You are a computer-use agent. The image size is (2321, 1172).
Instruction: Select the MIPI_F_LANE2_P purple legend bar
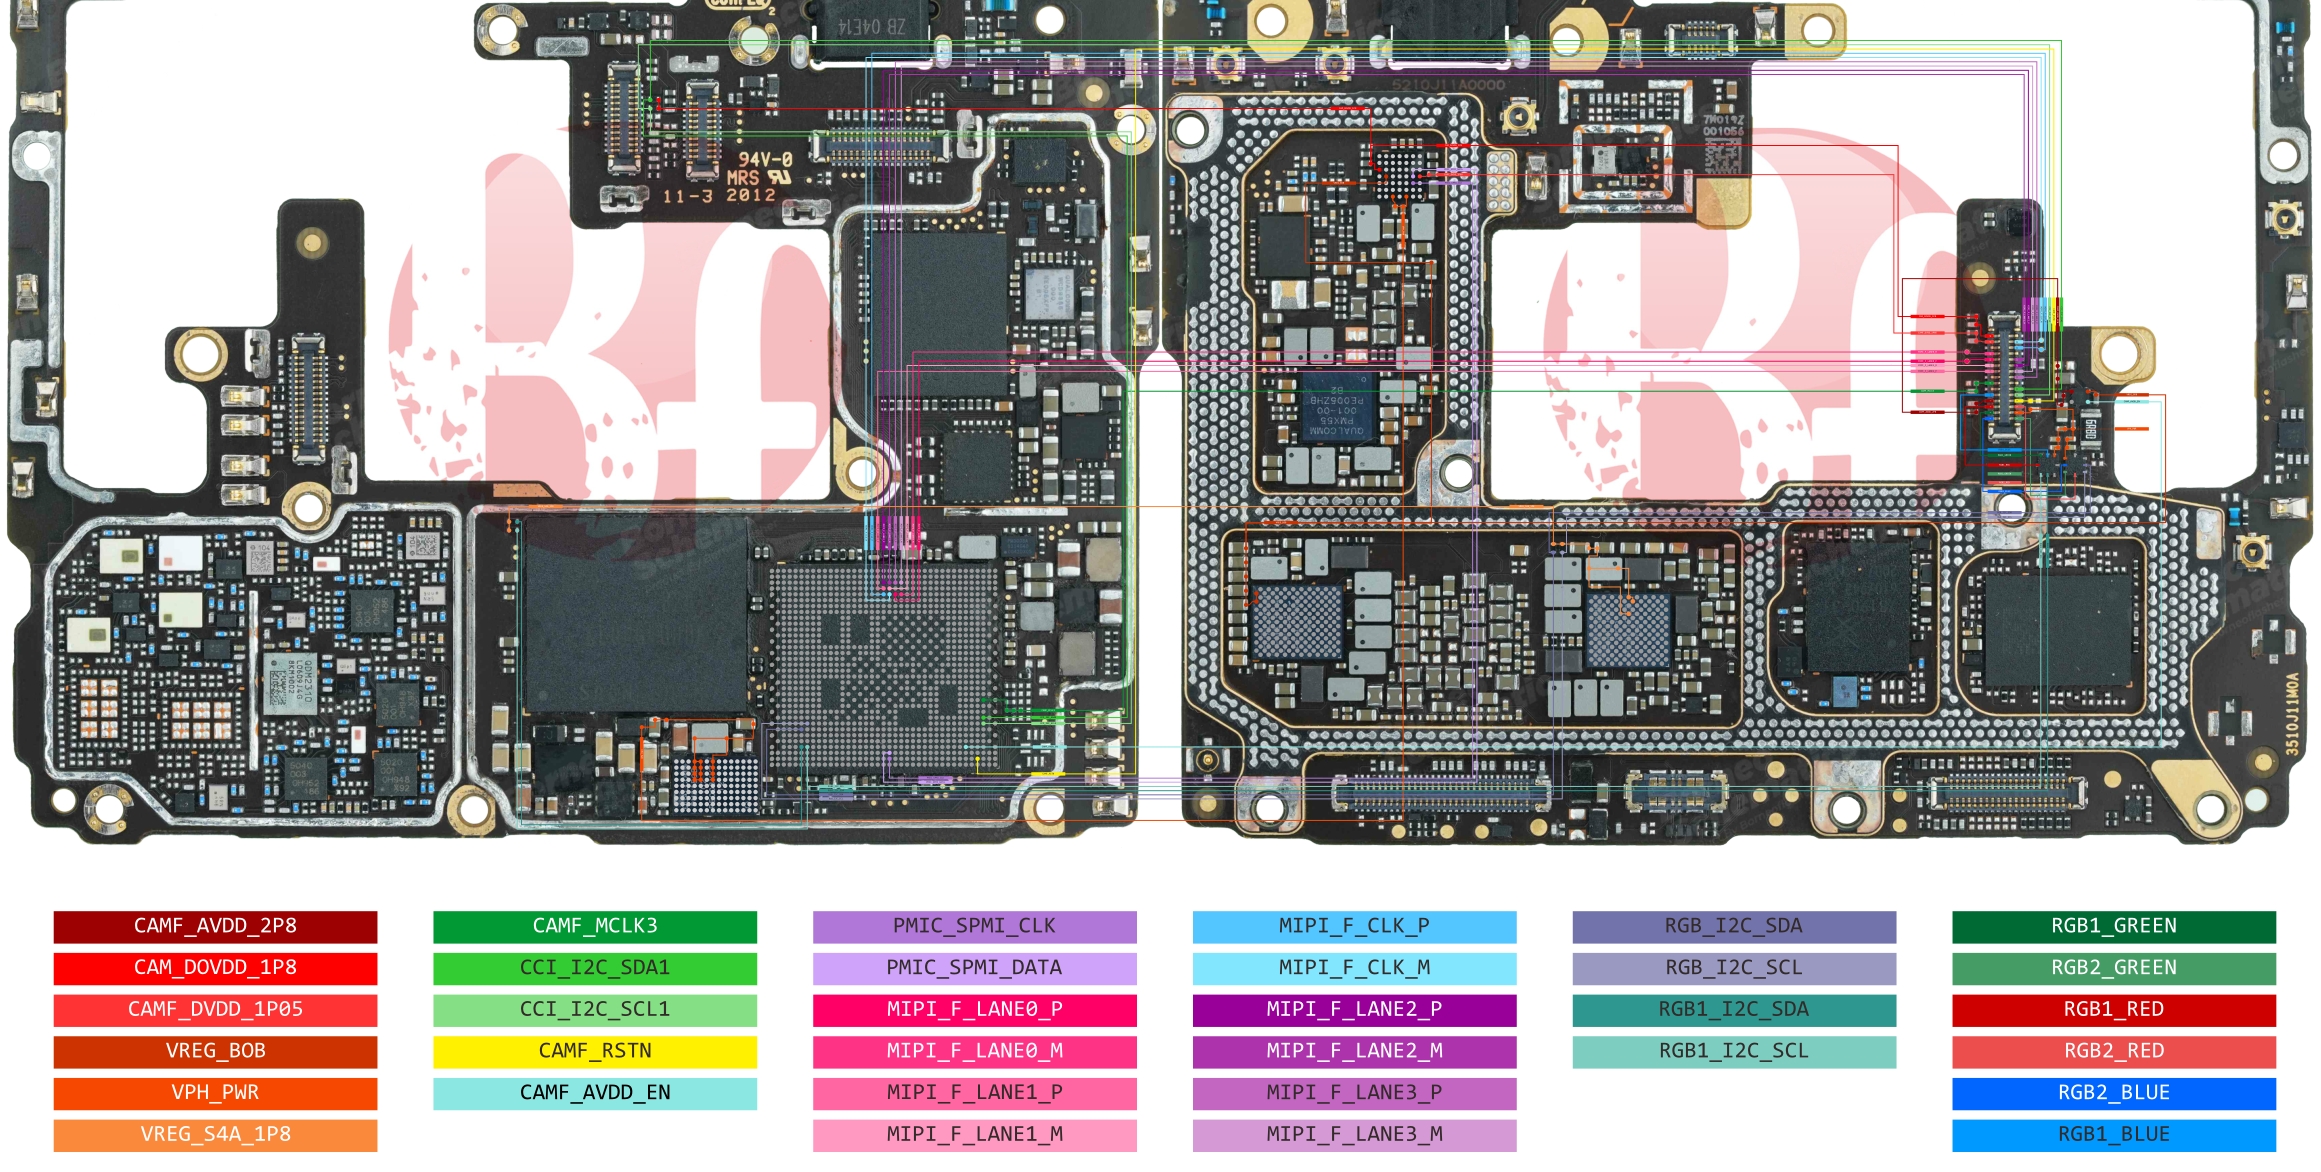point(1354,1010)
